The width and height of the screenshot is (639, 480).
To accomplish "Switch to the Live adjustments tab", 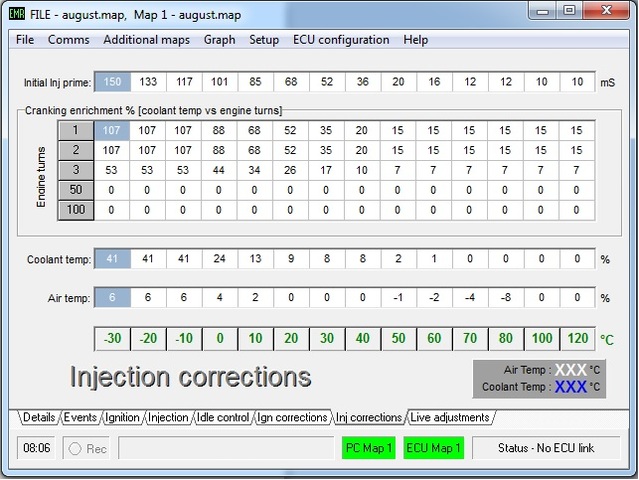I will 449,417.
